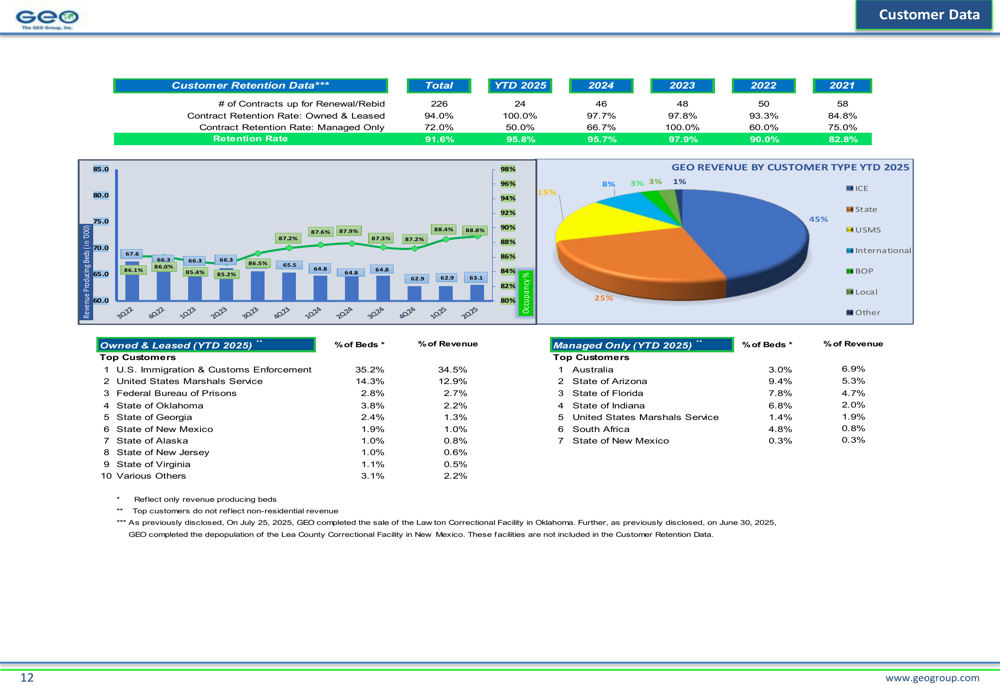Select the State of New Jersey row

(285, 452)
